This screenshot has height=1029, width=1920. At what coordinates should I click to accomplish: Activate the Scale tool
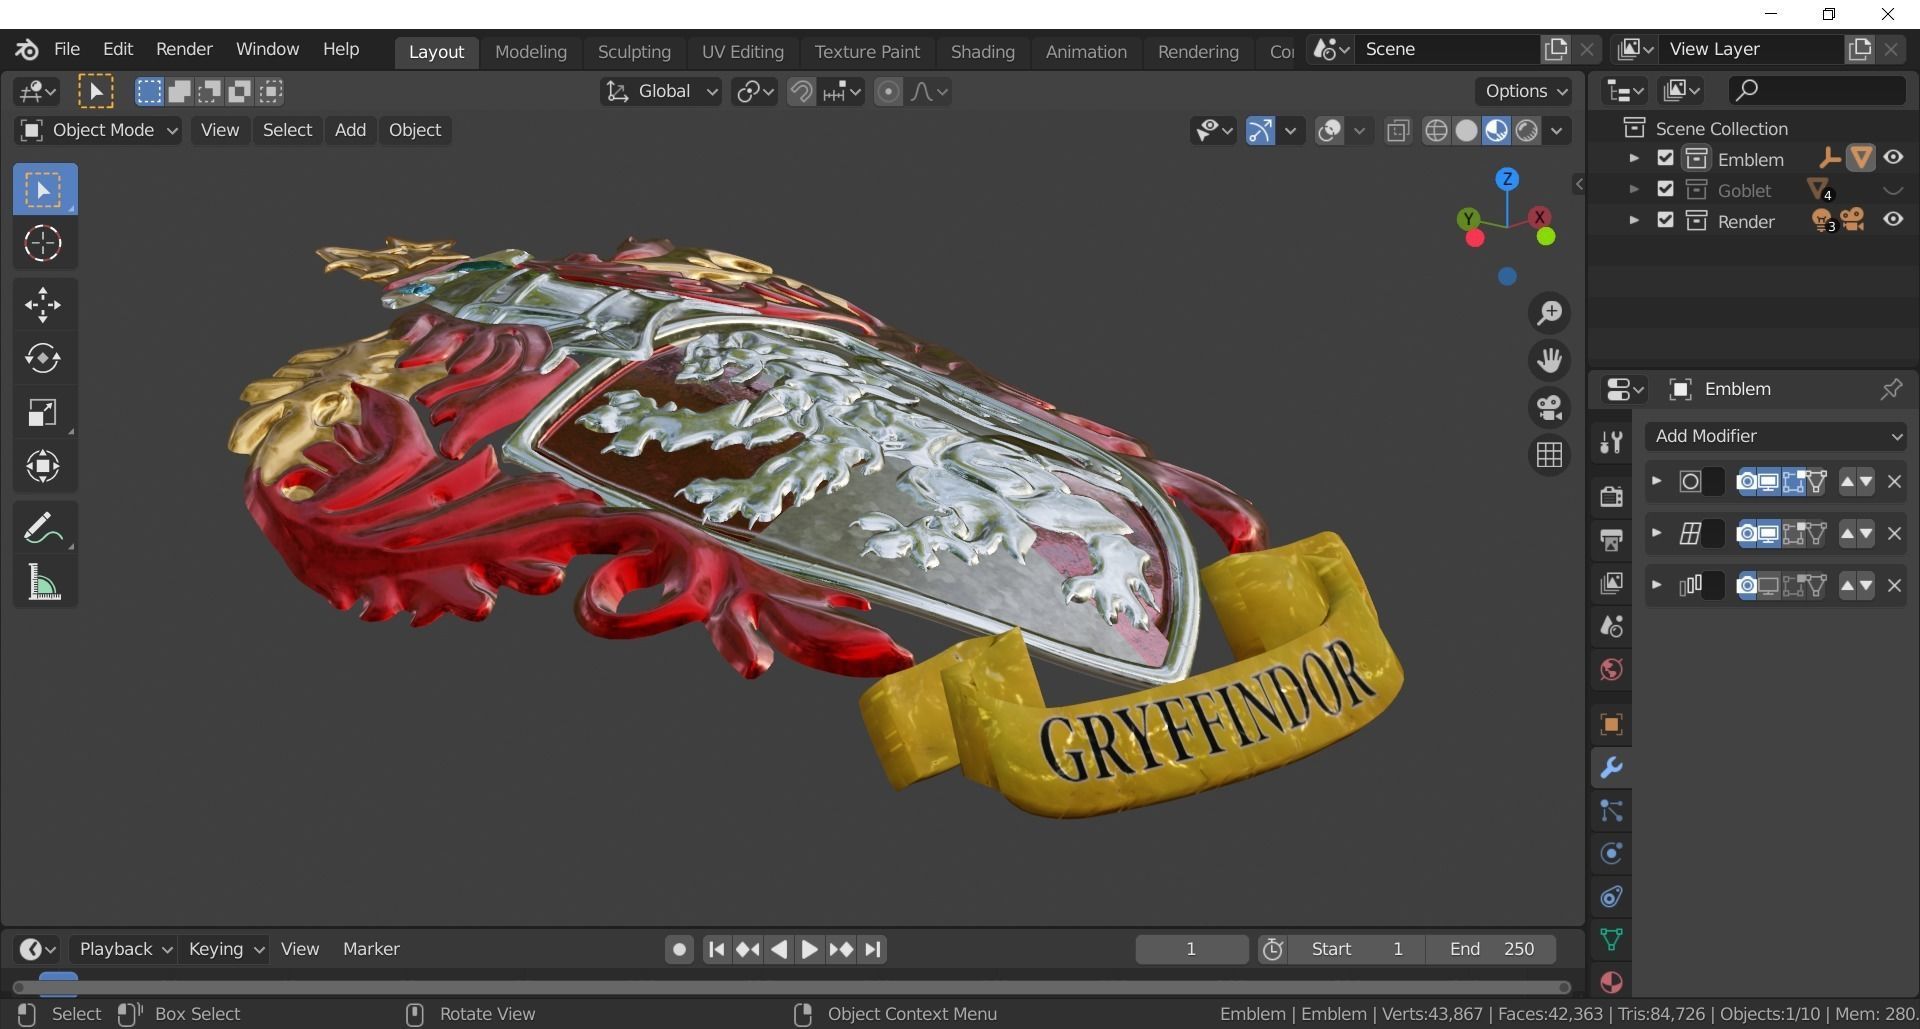tap(43, 413)
